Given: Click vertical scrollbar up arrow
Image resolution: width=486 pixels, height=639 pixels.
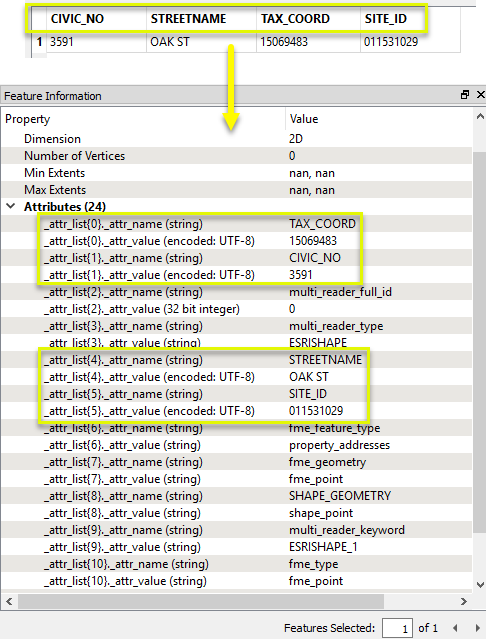Looking at the screenshot, I should [x=480, y=117].
